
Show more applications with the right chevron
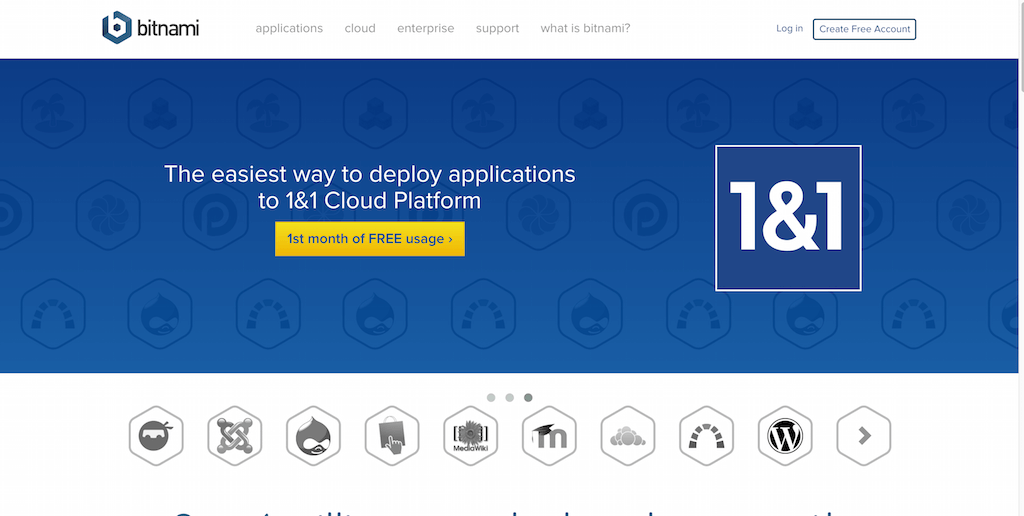tap(864, 436)
